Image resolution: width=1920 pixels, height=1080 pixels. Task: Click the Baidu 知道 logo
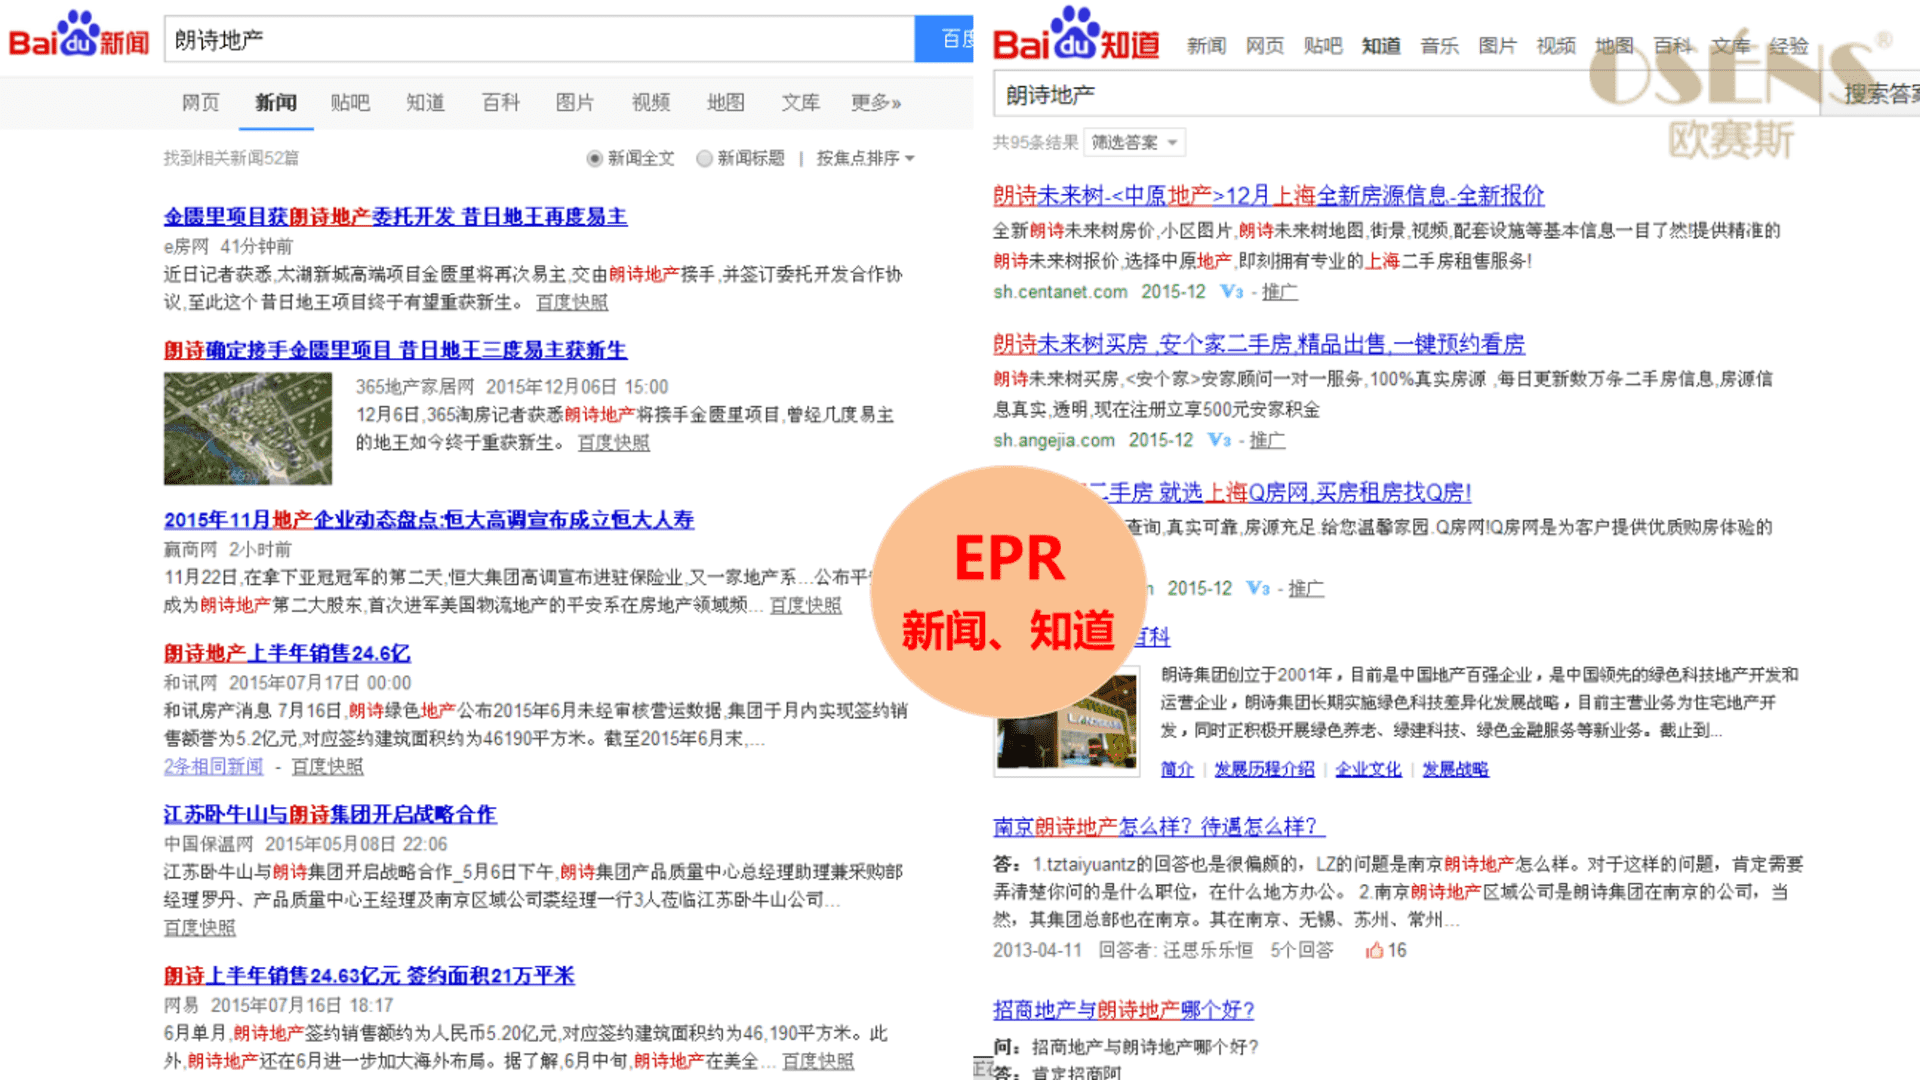click(x=1076, y=36)
